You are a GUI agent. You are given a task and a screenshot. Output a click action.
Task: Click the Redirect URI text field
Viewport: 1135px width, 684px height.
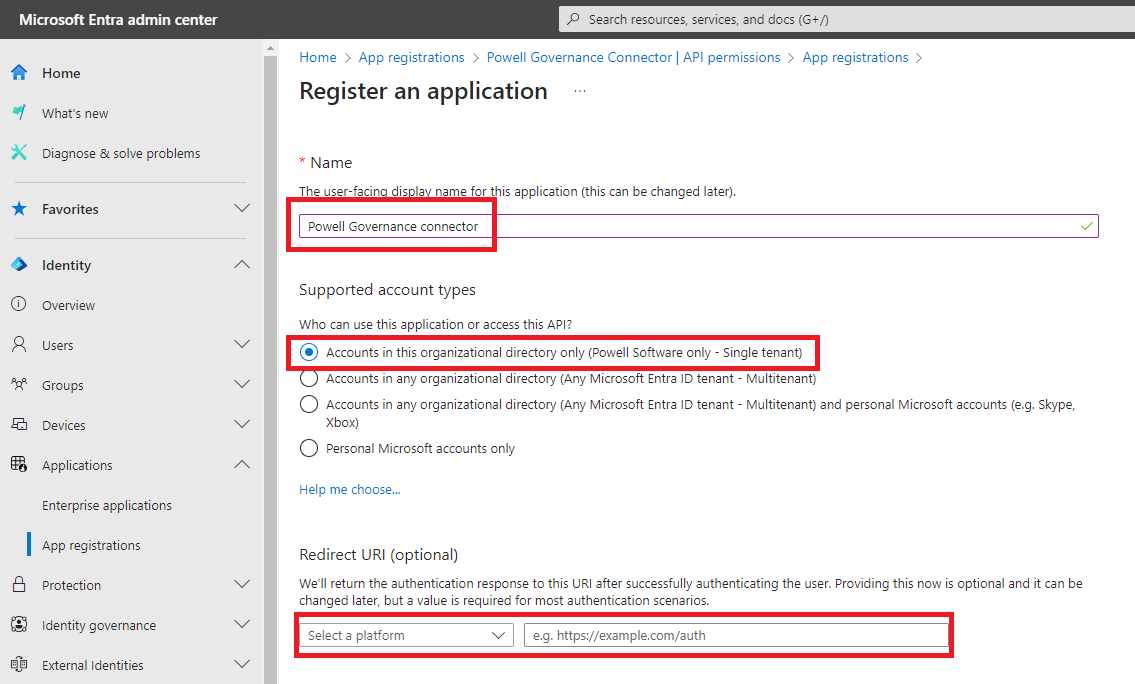[x=736, y=636]
